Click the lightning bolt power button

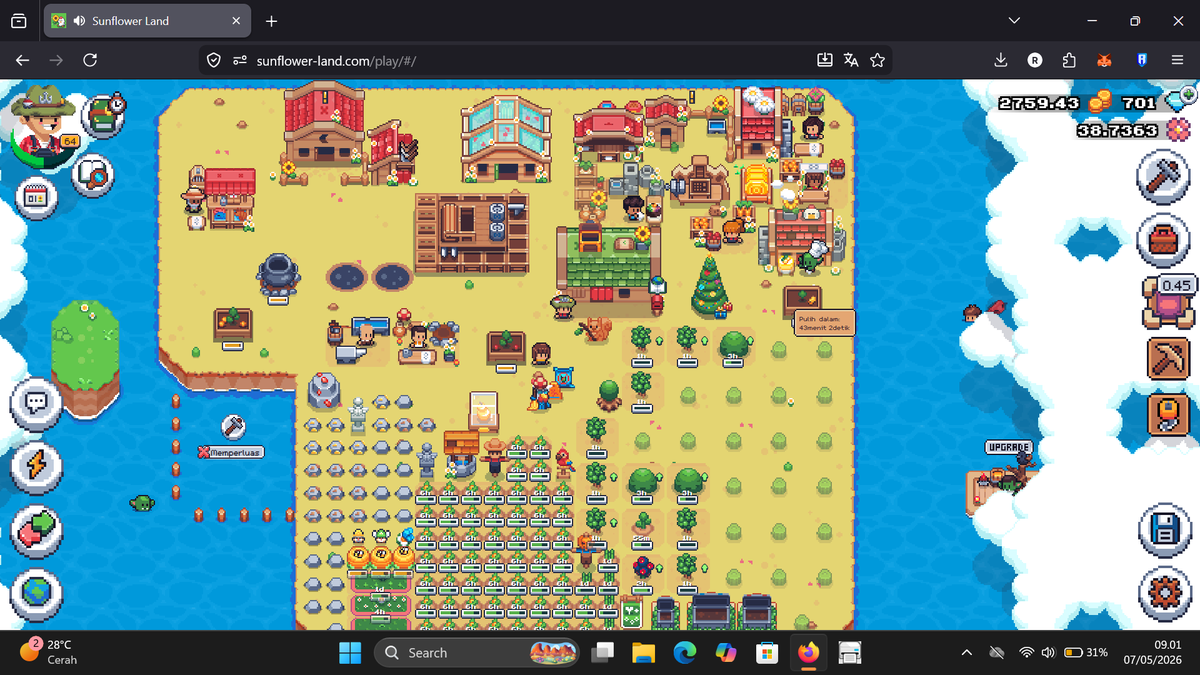(x=37, y=466)
